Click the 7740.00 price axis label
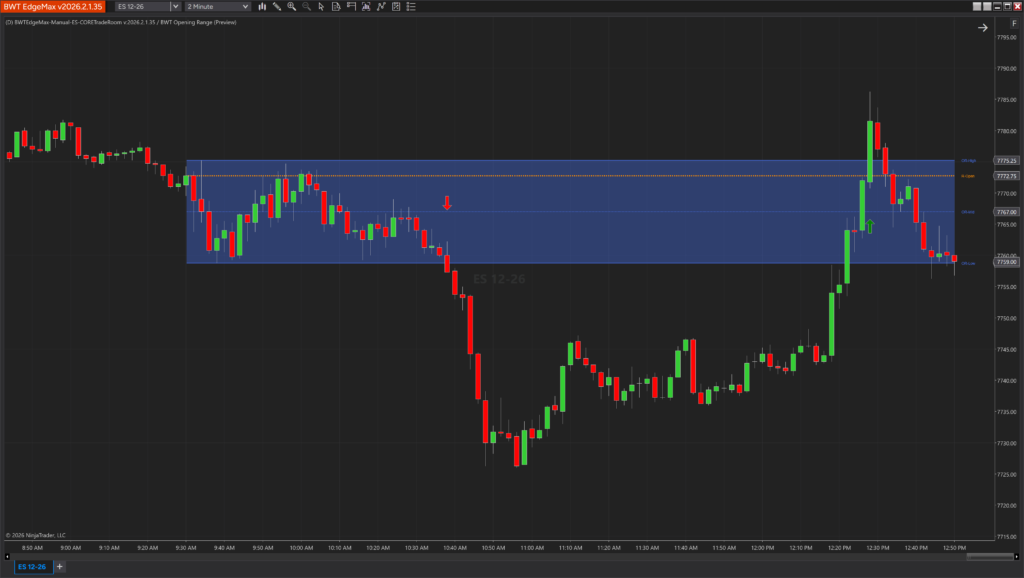Viewport: 1024px width, 578px height. coord(1006,381)
